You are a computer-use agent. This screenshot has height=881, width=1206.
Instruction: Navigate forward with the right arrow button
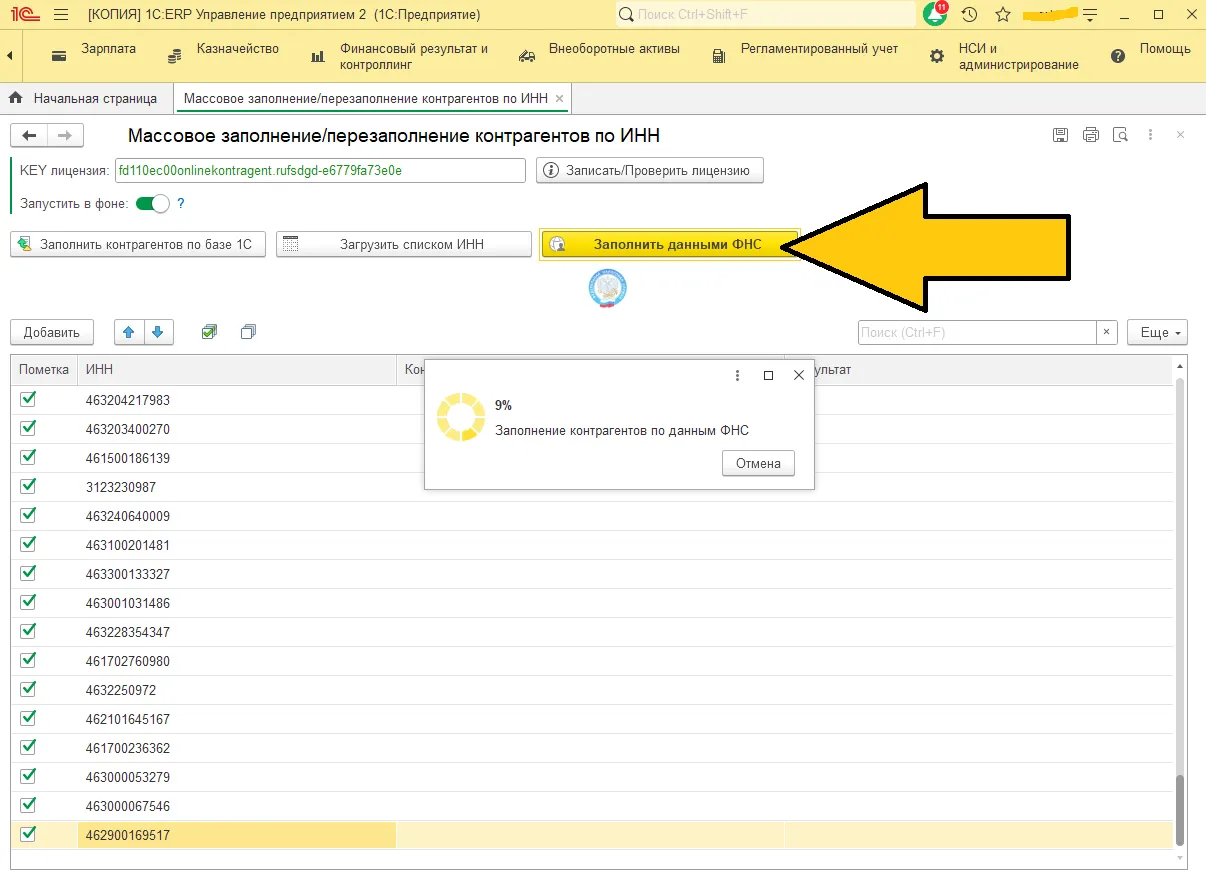point(65,136)
